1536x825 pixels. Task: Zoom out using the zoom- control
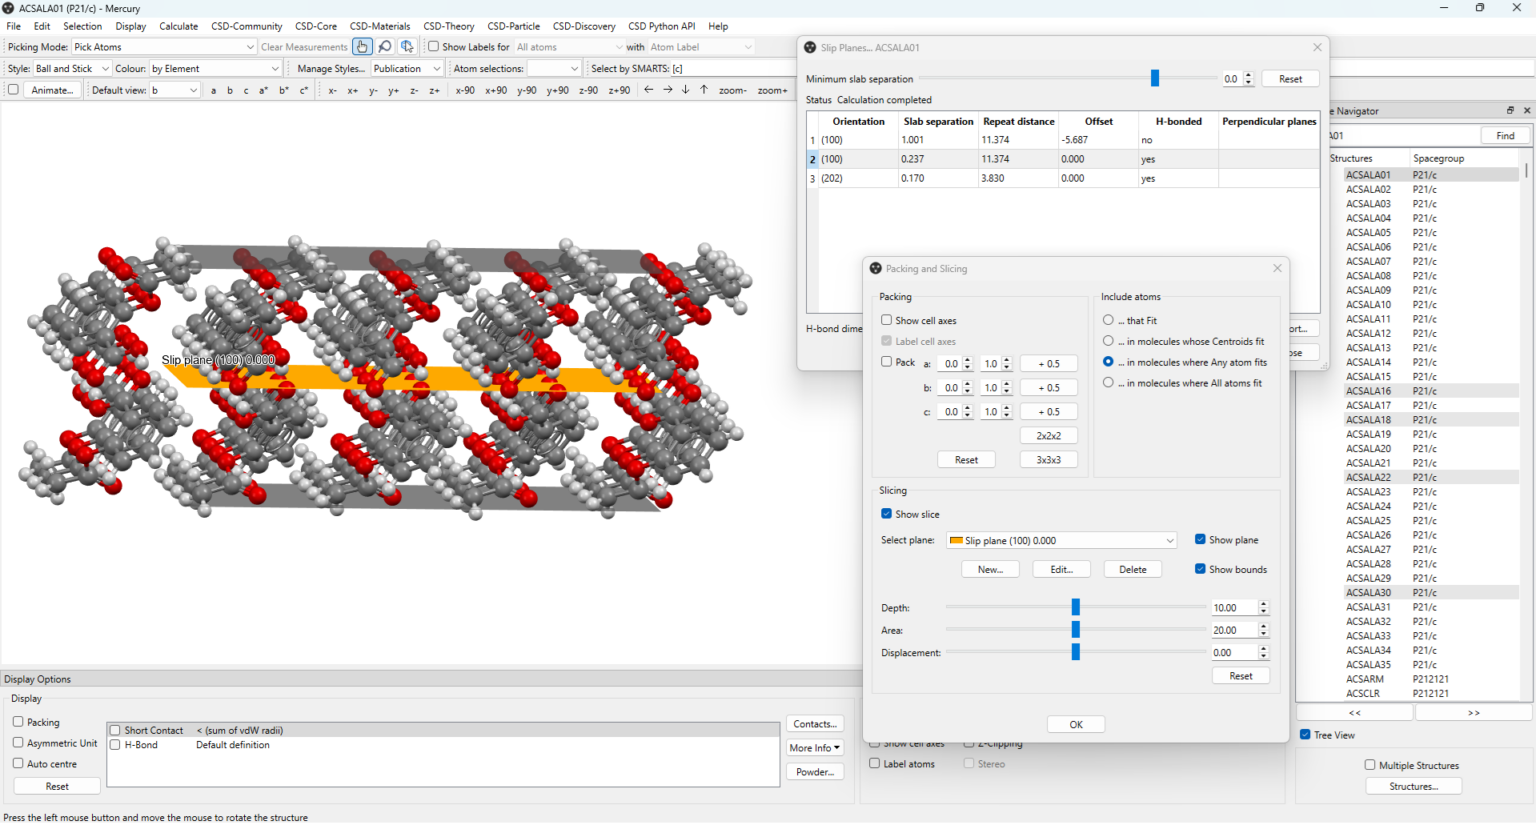[x=733, y=90]
